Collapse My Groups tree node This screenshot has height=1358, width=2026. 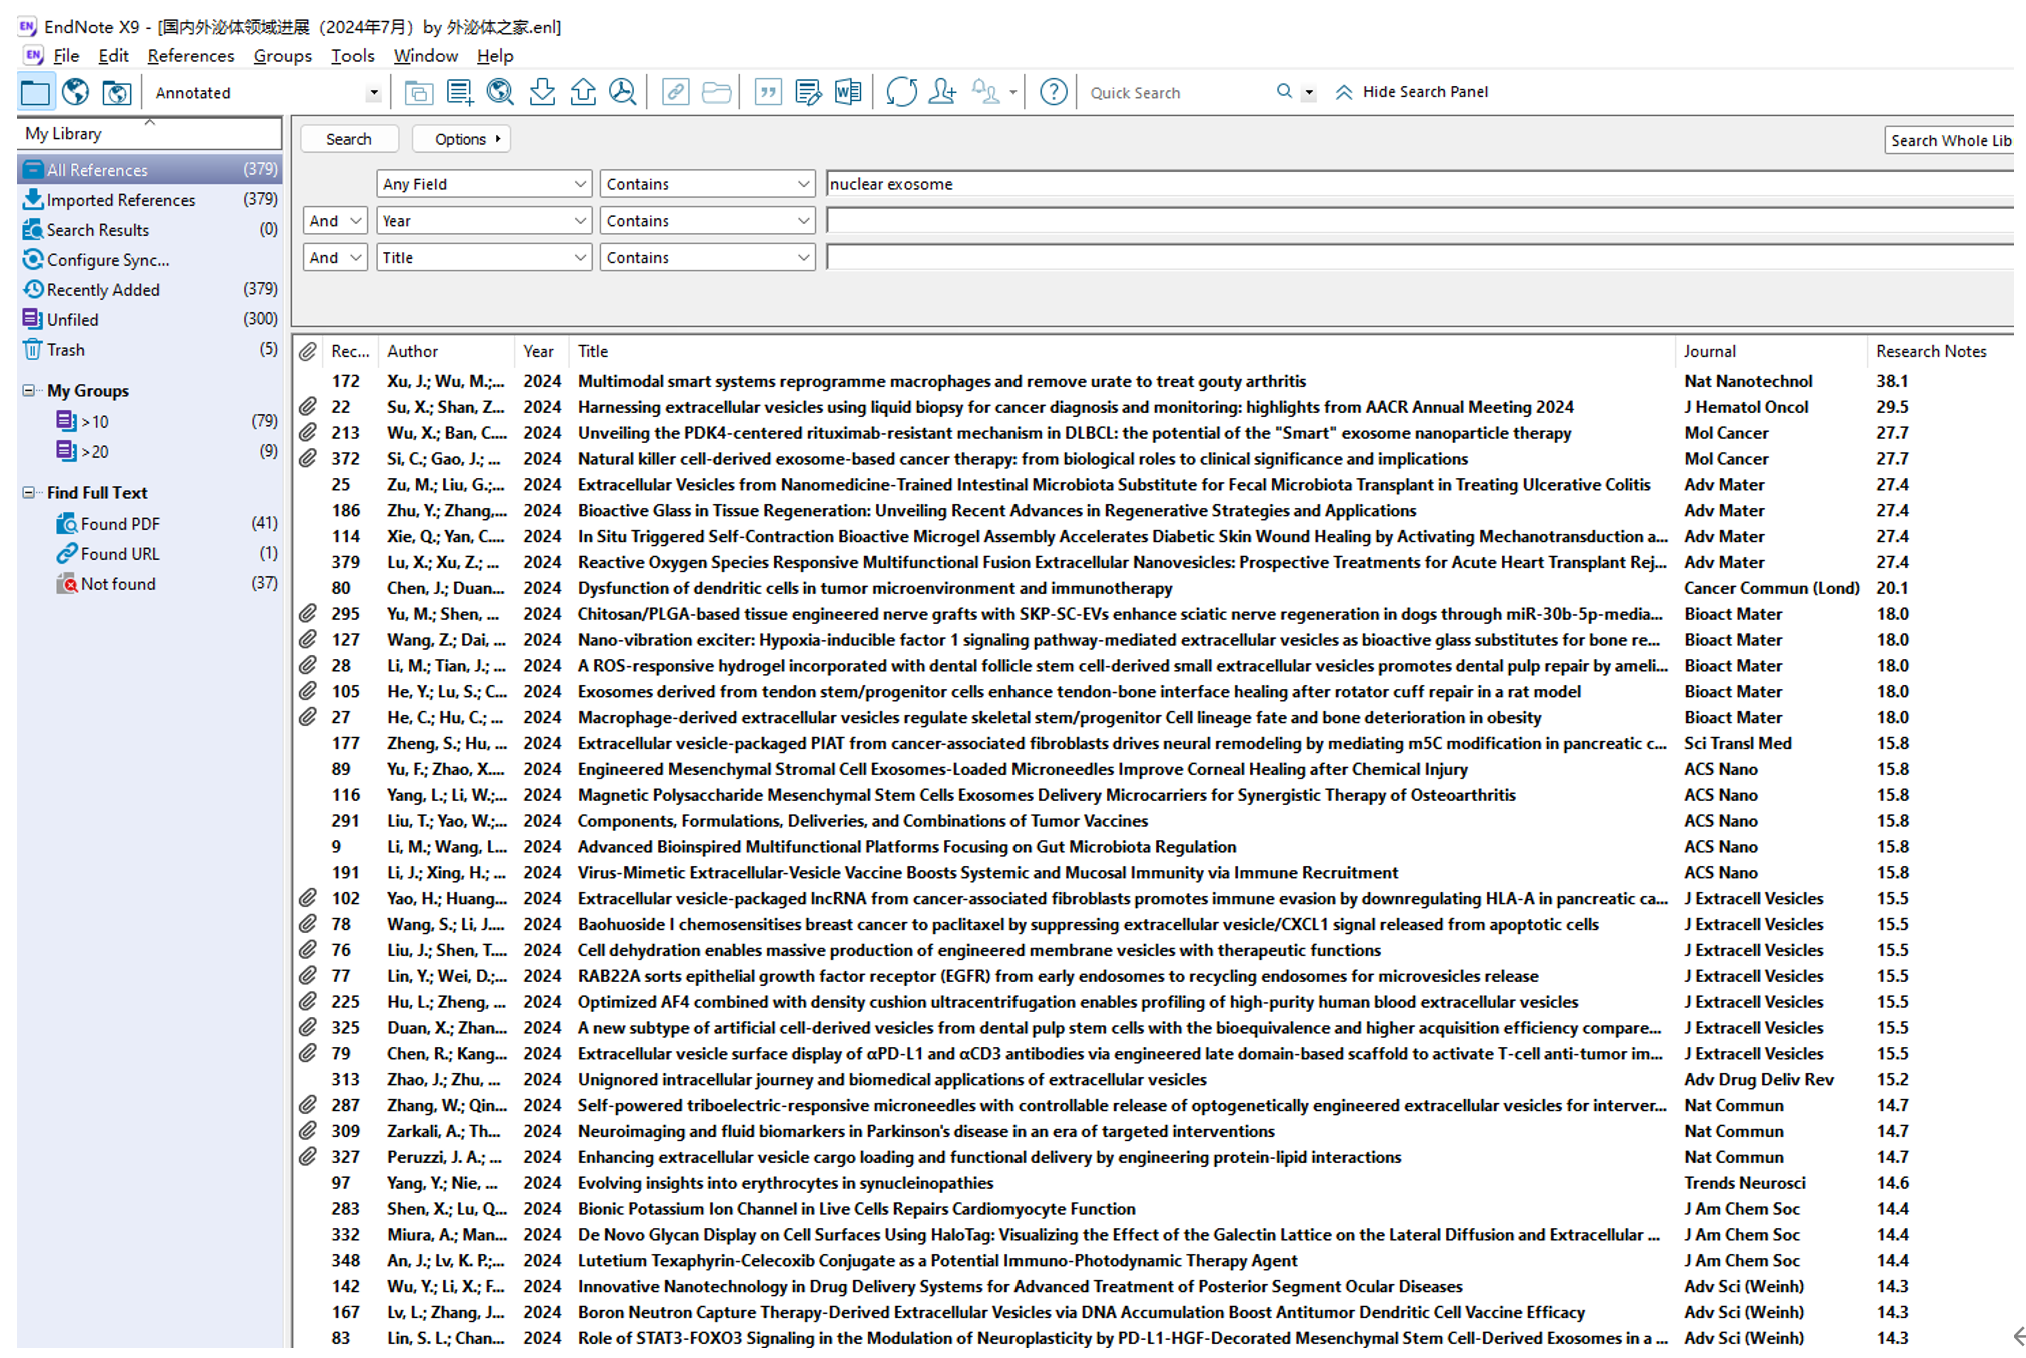point(28,390)
